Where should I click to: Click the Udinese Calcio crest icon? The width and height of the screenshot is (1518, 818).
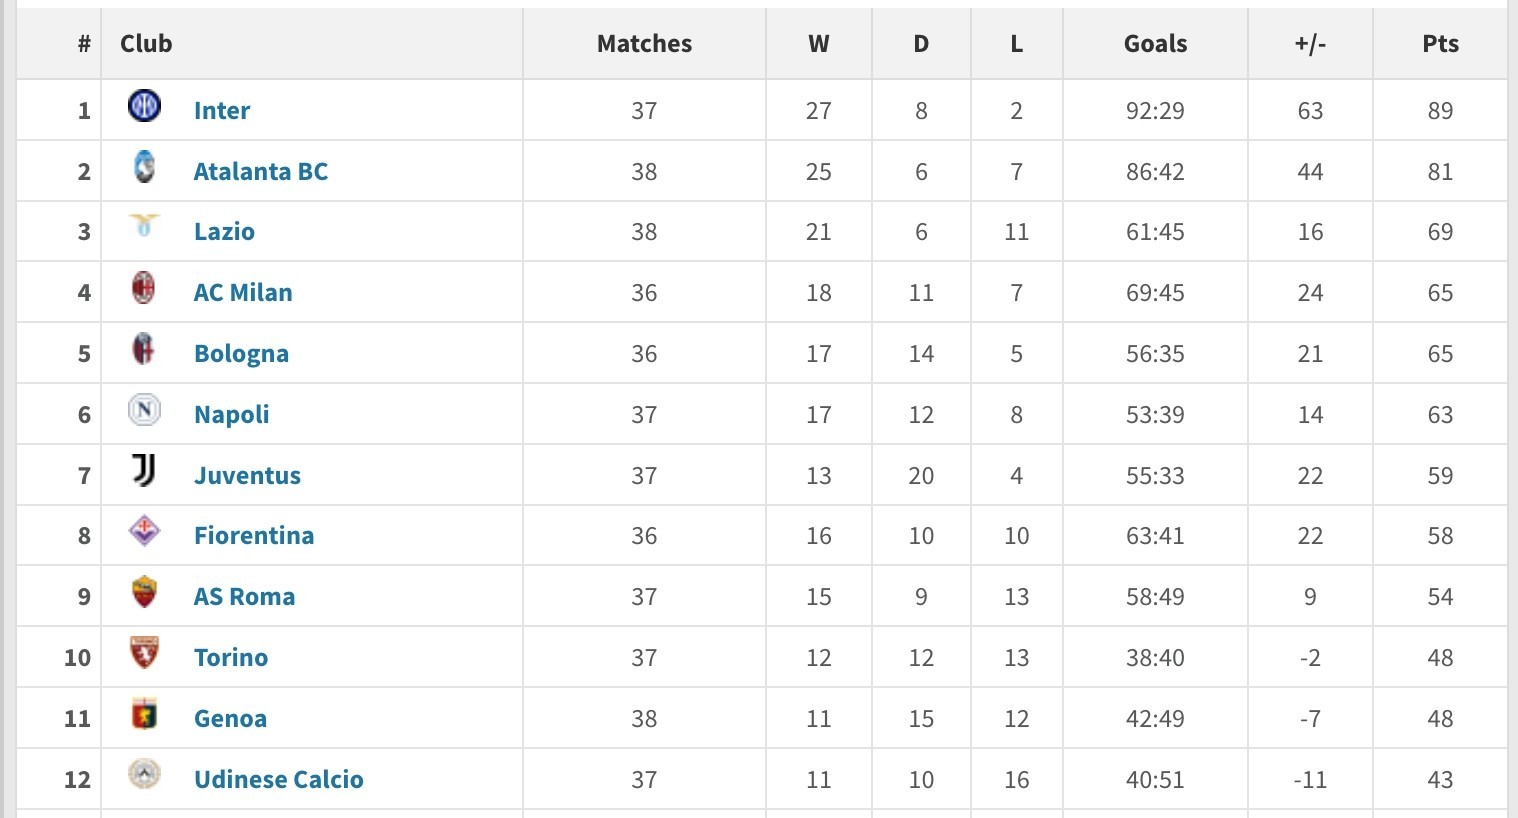pyautogui.click(x=144, y=774)
